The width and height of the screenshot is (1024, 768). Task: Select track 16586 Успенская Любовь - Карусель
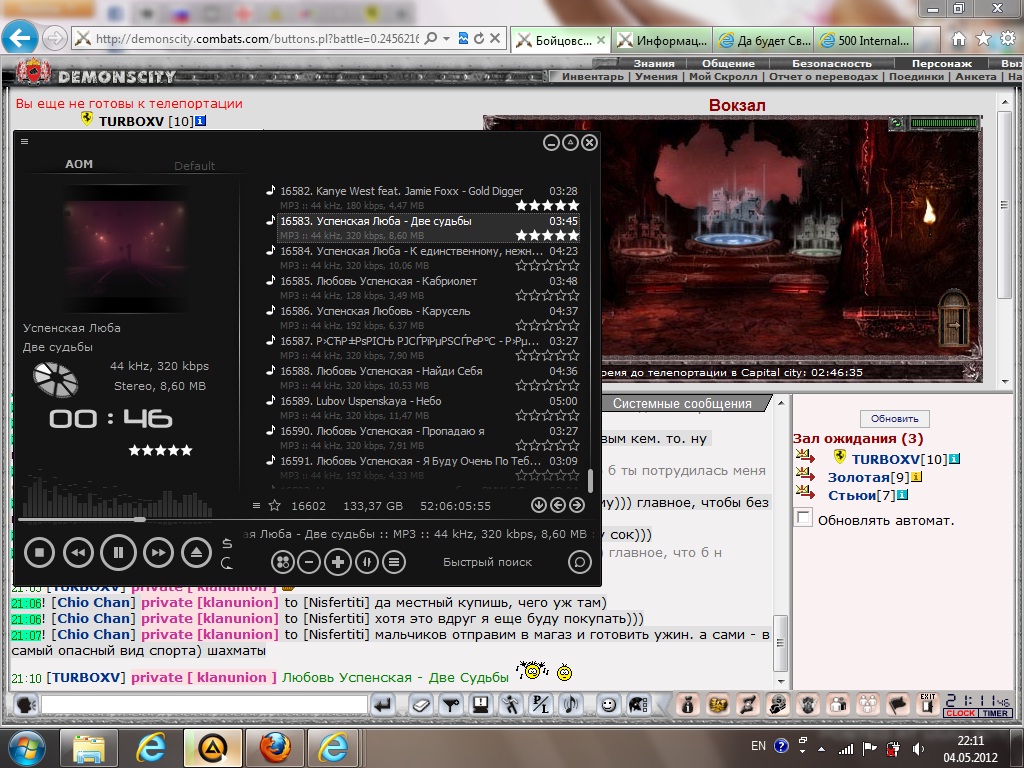click(428, 318)
